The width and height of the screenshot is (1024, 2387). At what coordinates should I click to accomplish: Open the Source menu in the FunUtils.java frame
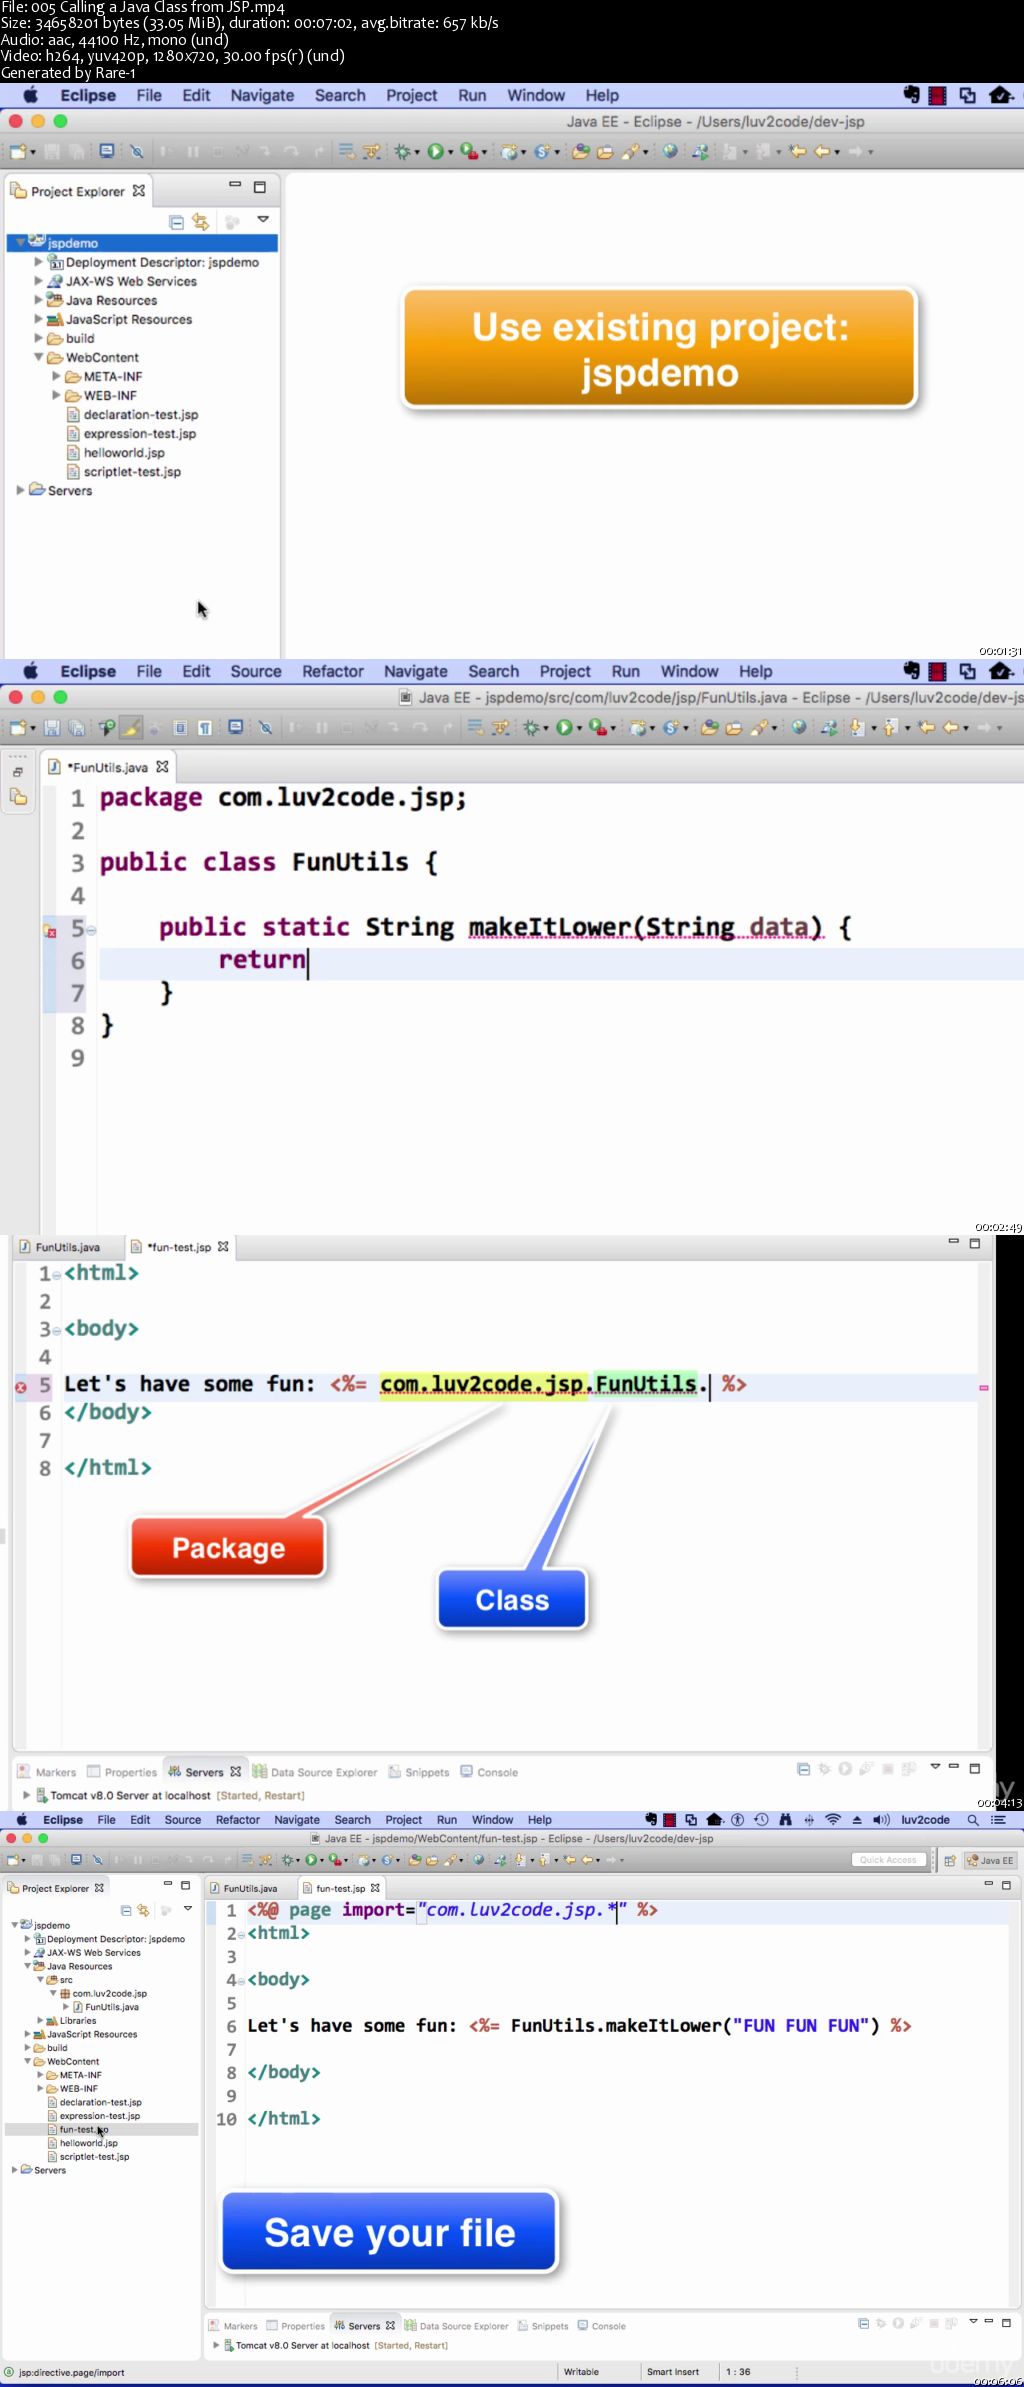[x=256, y=672]
